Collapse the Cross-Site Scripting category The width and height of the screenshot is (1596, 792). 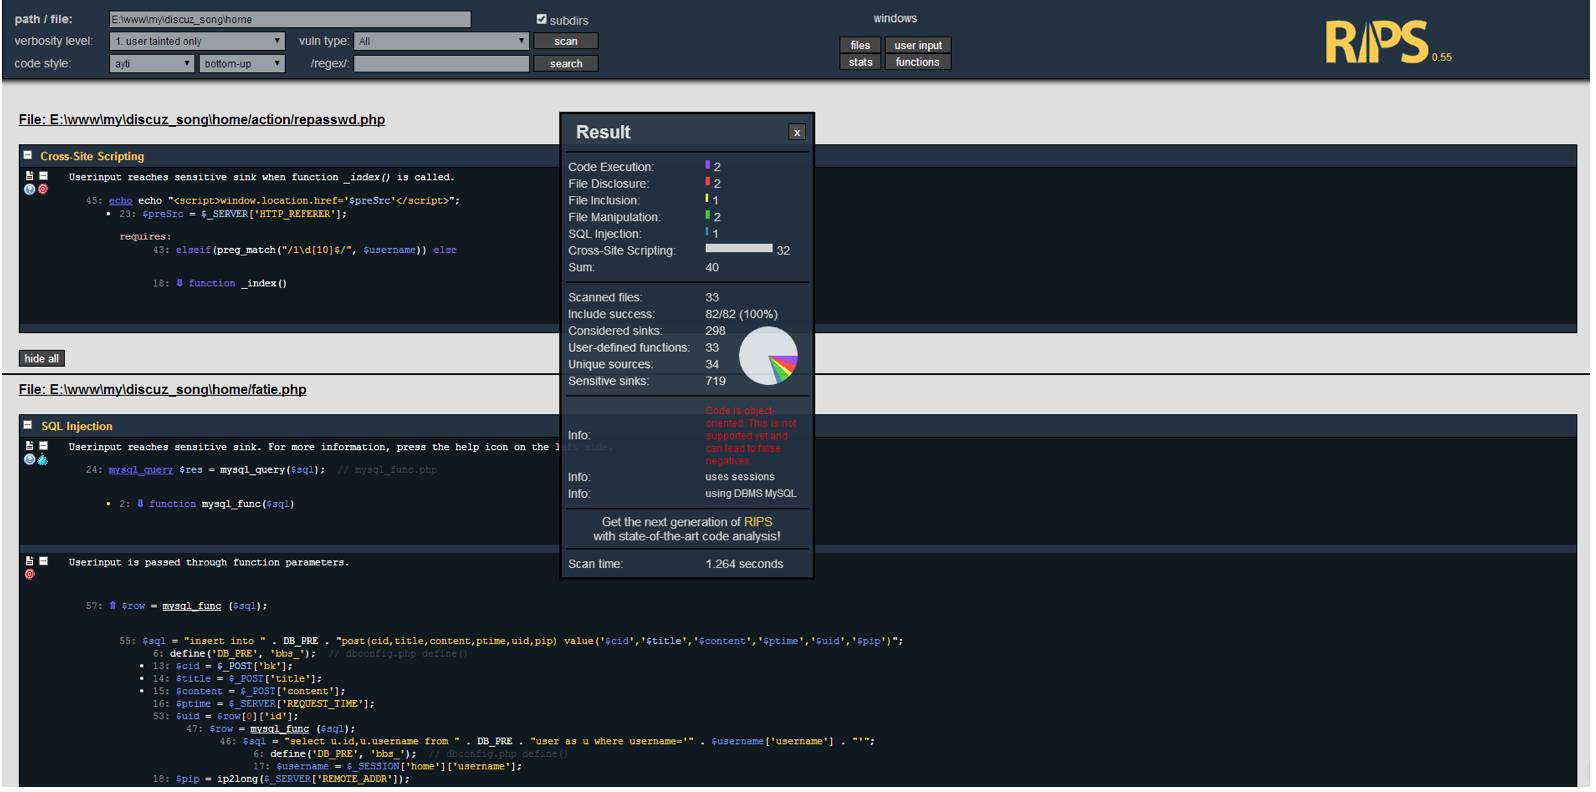[x=28, y=156]
